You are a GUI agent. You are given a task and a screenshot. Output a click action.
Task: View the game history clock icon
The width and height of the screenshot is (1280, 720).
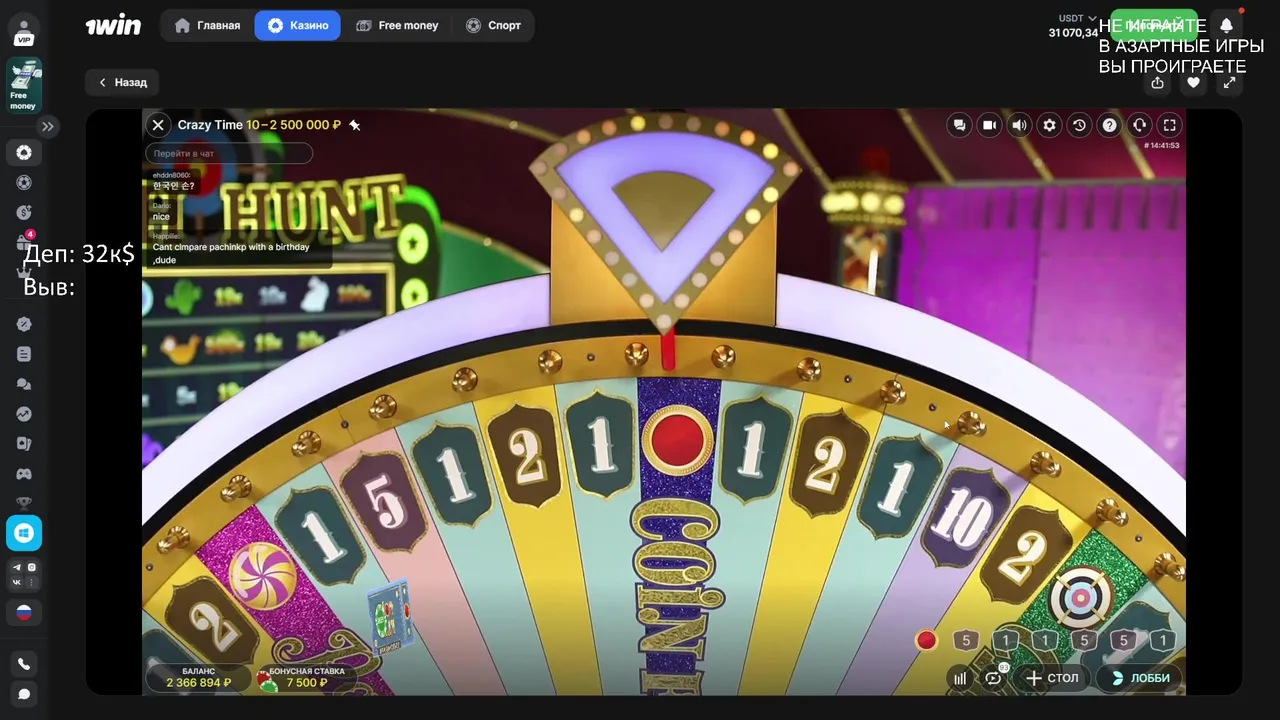coord(1079,125)
